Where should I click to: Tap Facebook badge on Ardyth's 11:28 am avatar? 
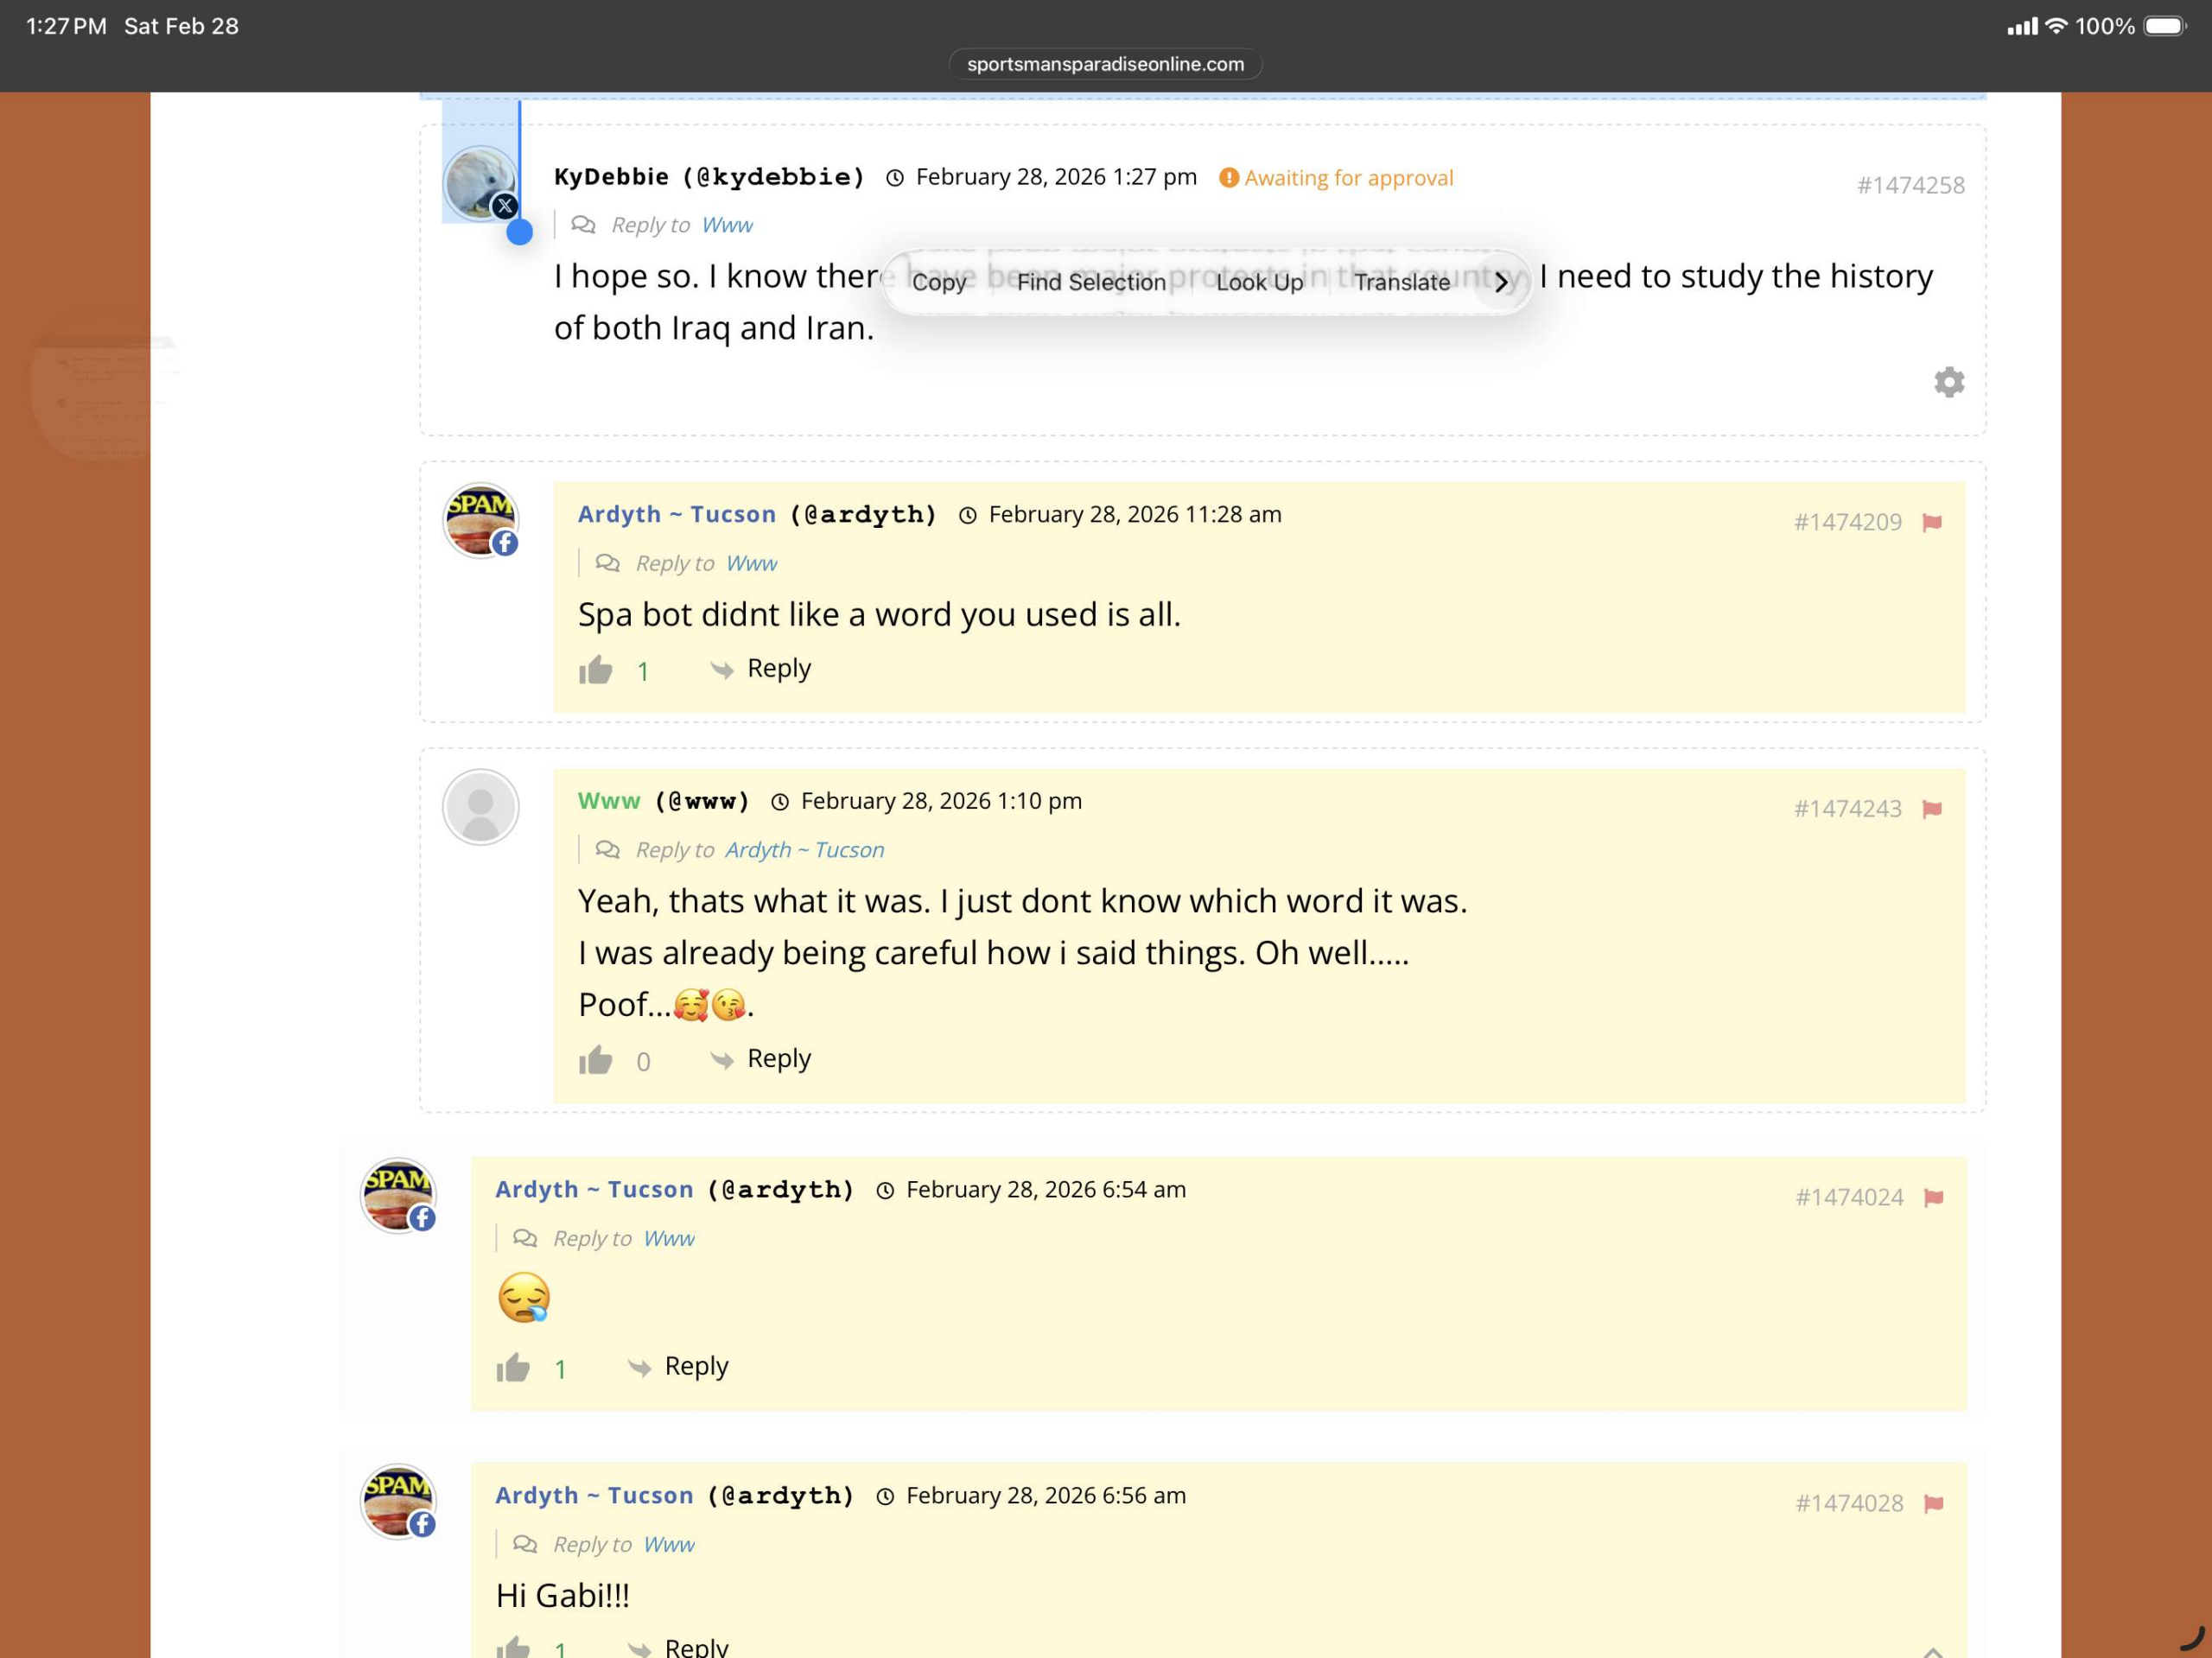[x=505, y=543]
